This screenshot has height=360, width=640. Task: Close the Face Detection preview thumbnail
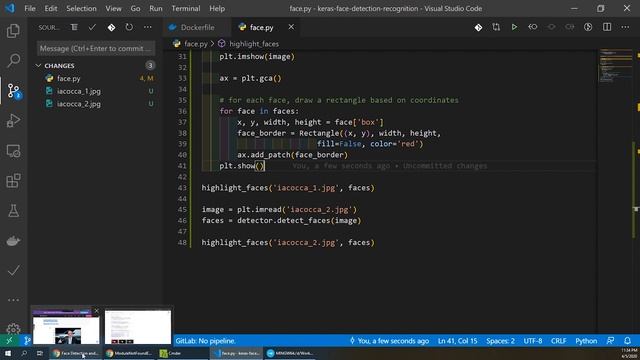(x=96, y=311)
